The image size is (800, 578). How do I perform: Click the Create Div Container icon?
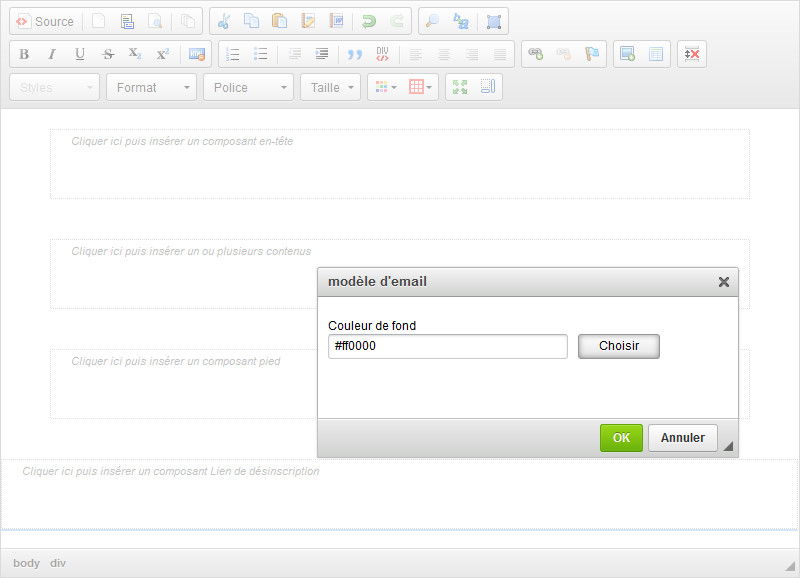[382, 54]
